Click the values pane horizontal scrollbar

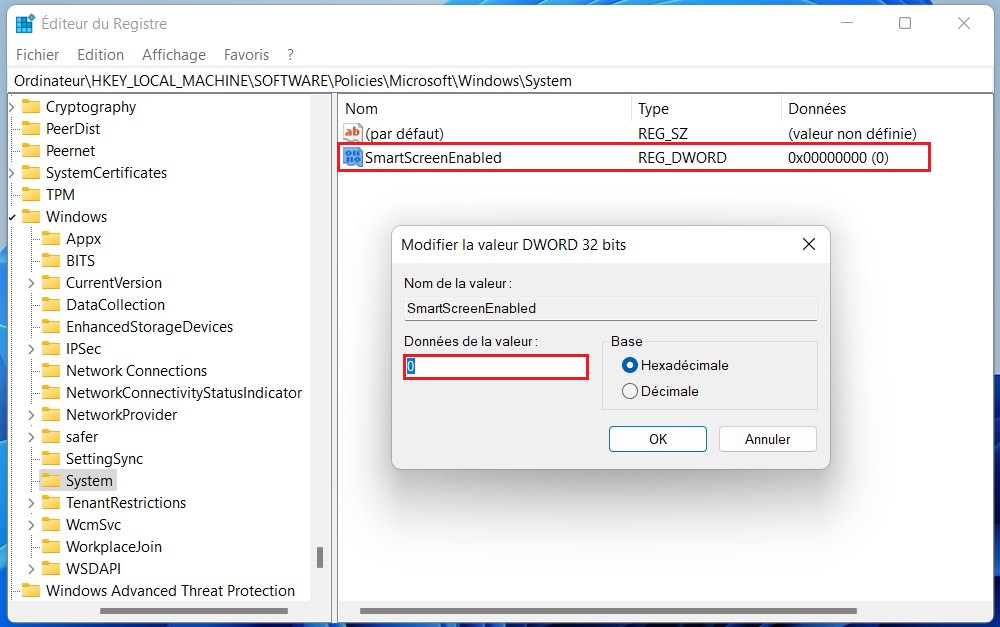(608, 611)
